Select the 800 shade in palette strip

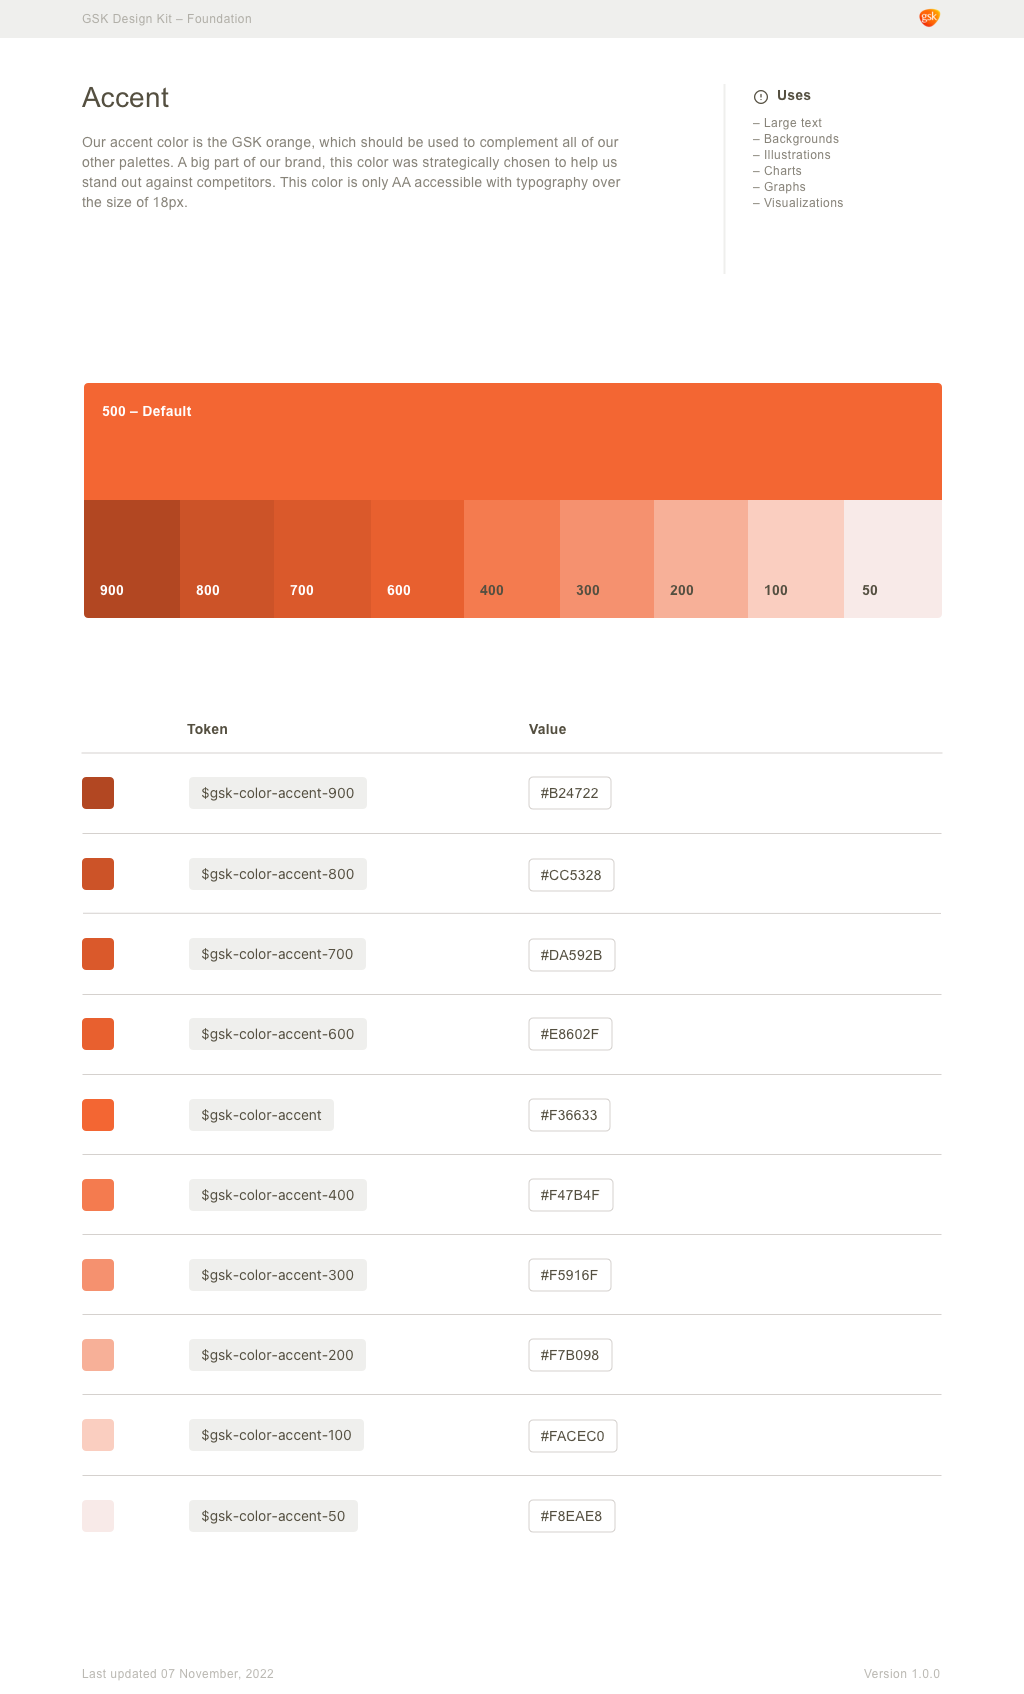tap(227, 559)
